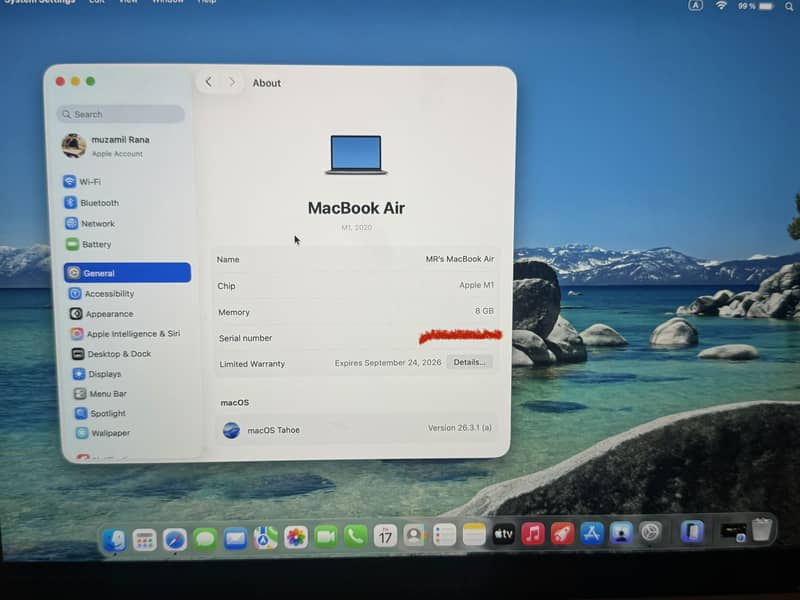800x600 pixels.
Task: Click the warranty Details… button
Action: click(x=469, y=362)
